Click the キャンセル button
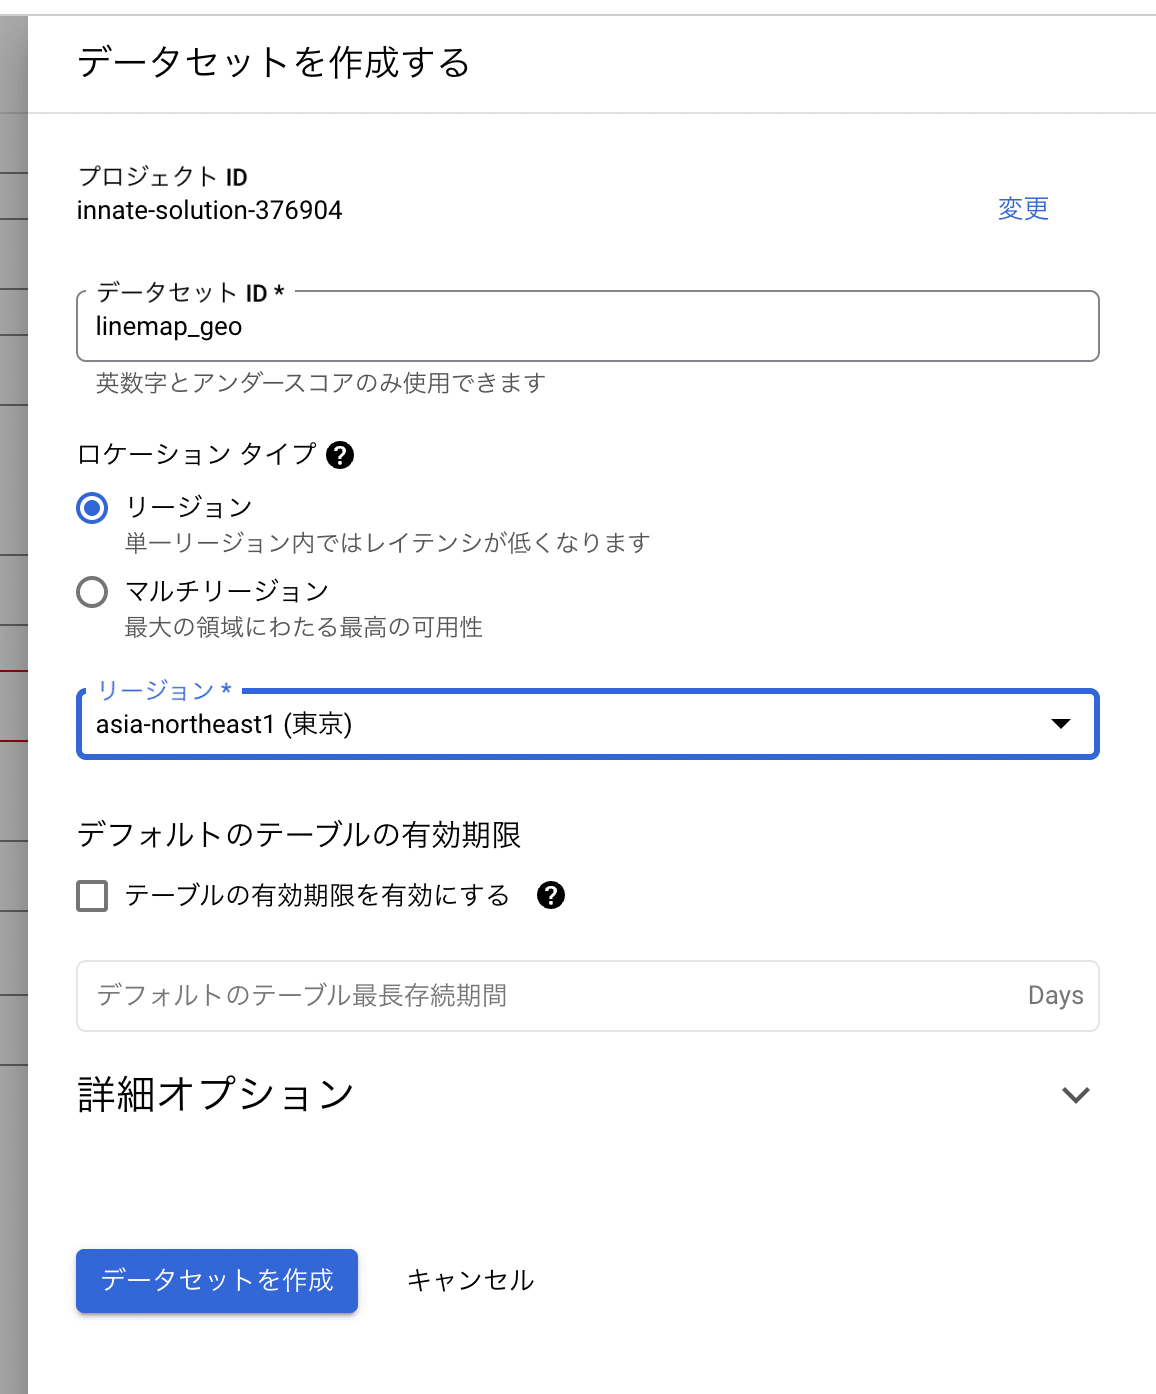 point(470,1280)
